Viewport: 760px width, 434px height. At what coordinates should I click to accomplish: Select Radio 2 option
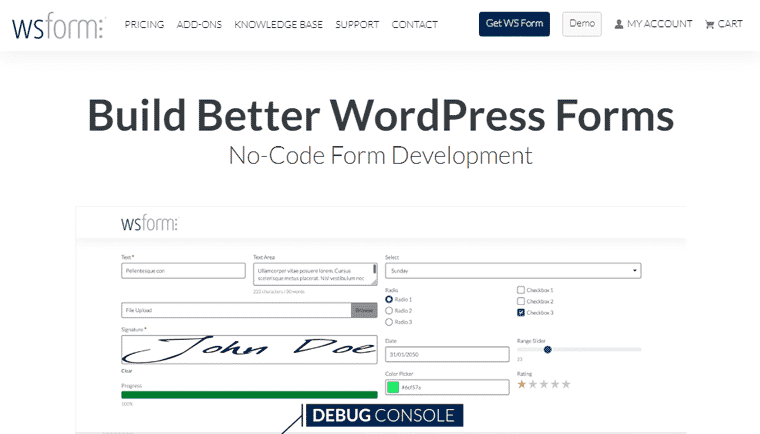tap(389, 310)
